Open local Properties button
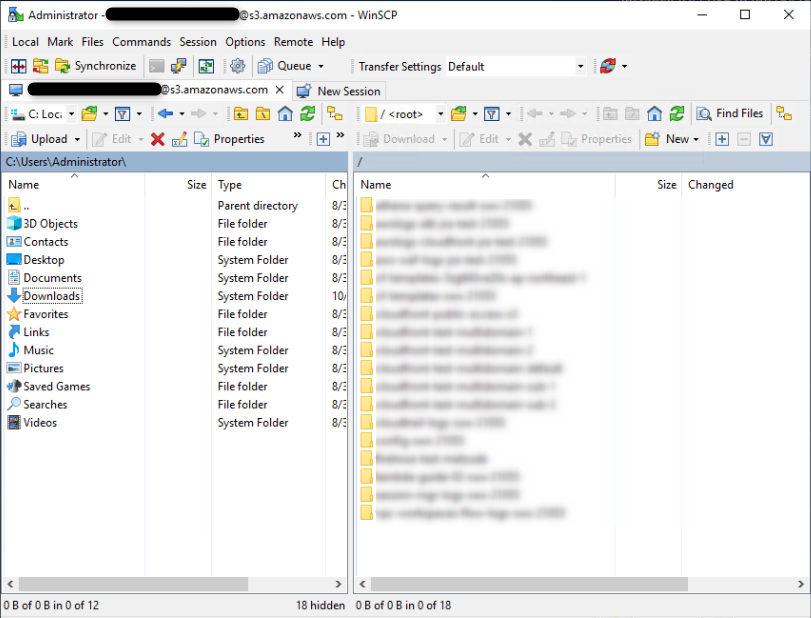The height and width of the screenshot is (618, 811). 229,139
